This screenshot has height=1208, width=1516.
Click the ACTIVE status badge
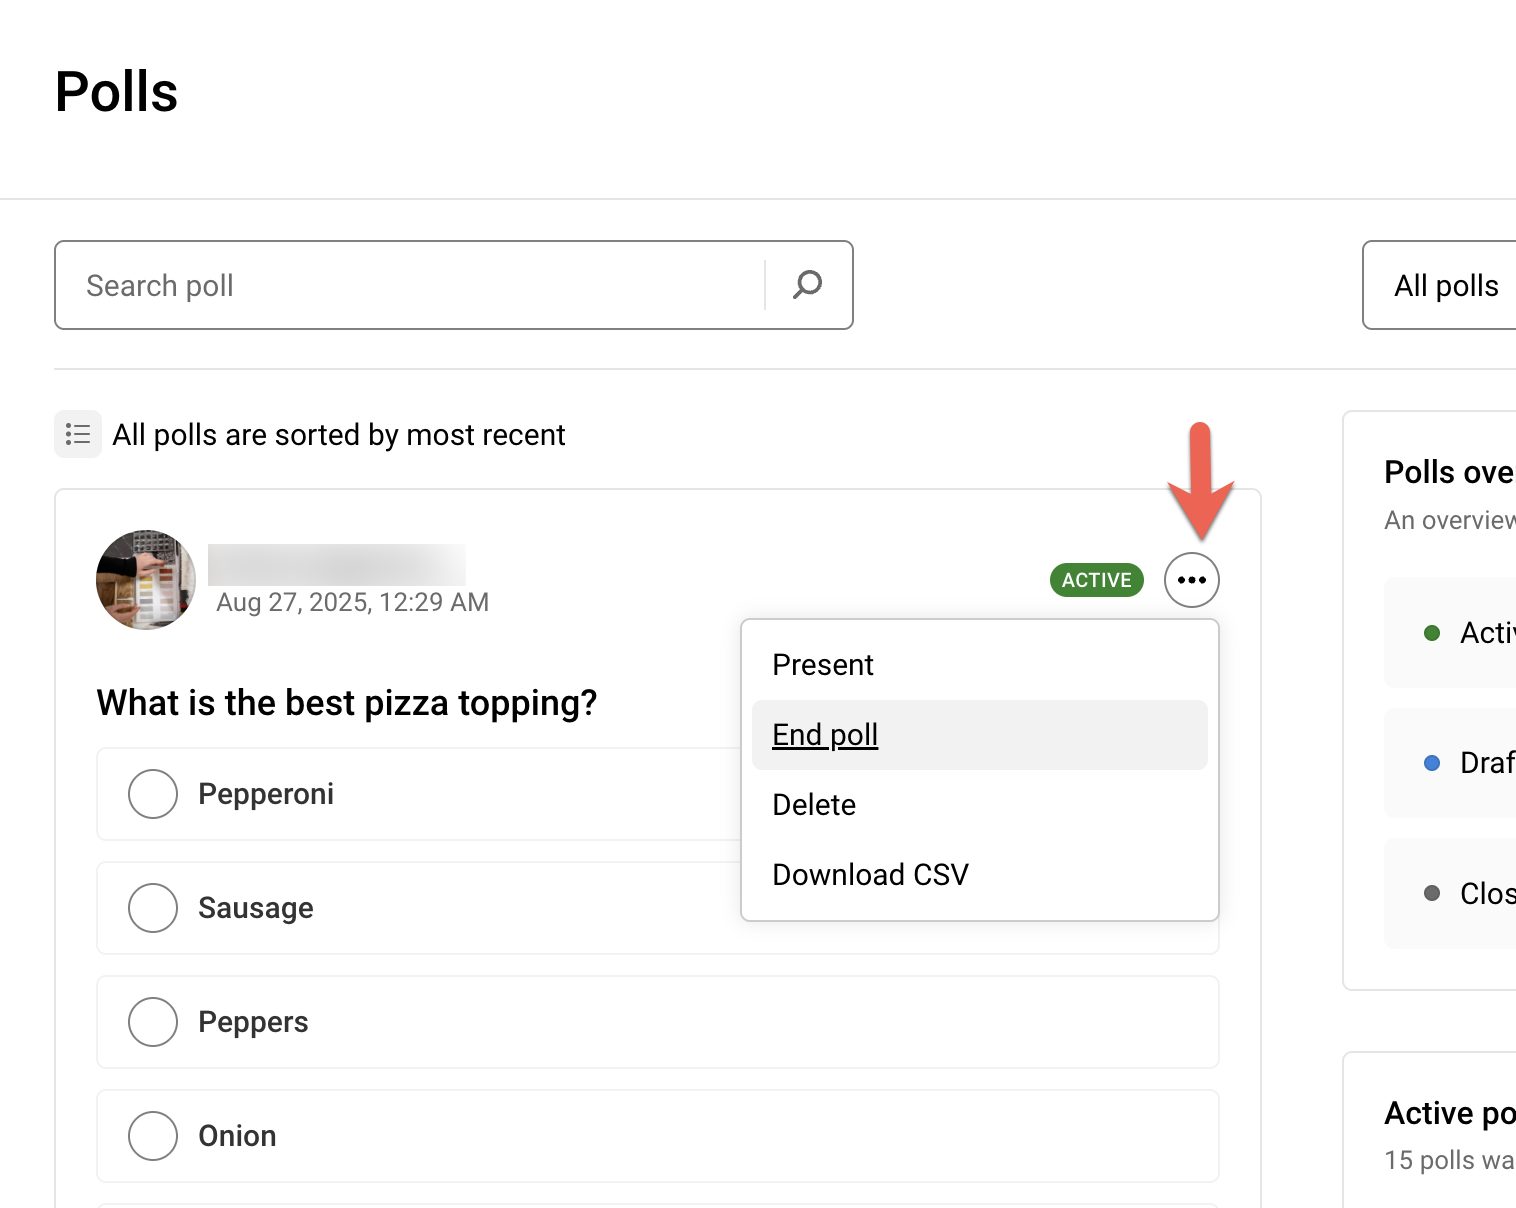coord(1096,580)
